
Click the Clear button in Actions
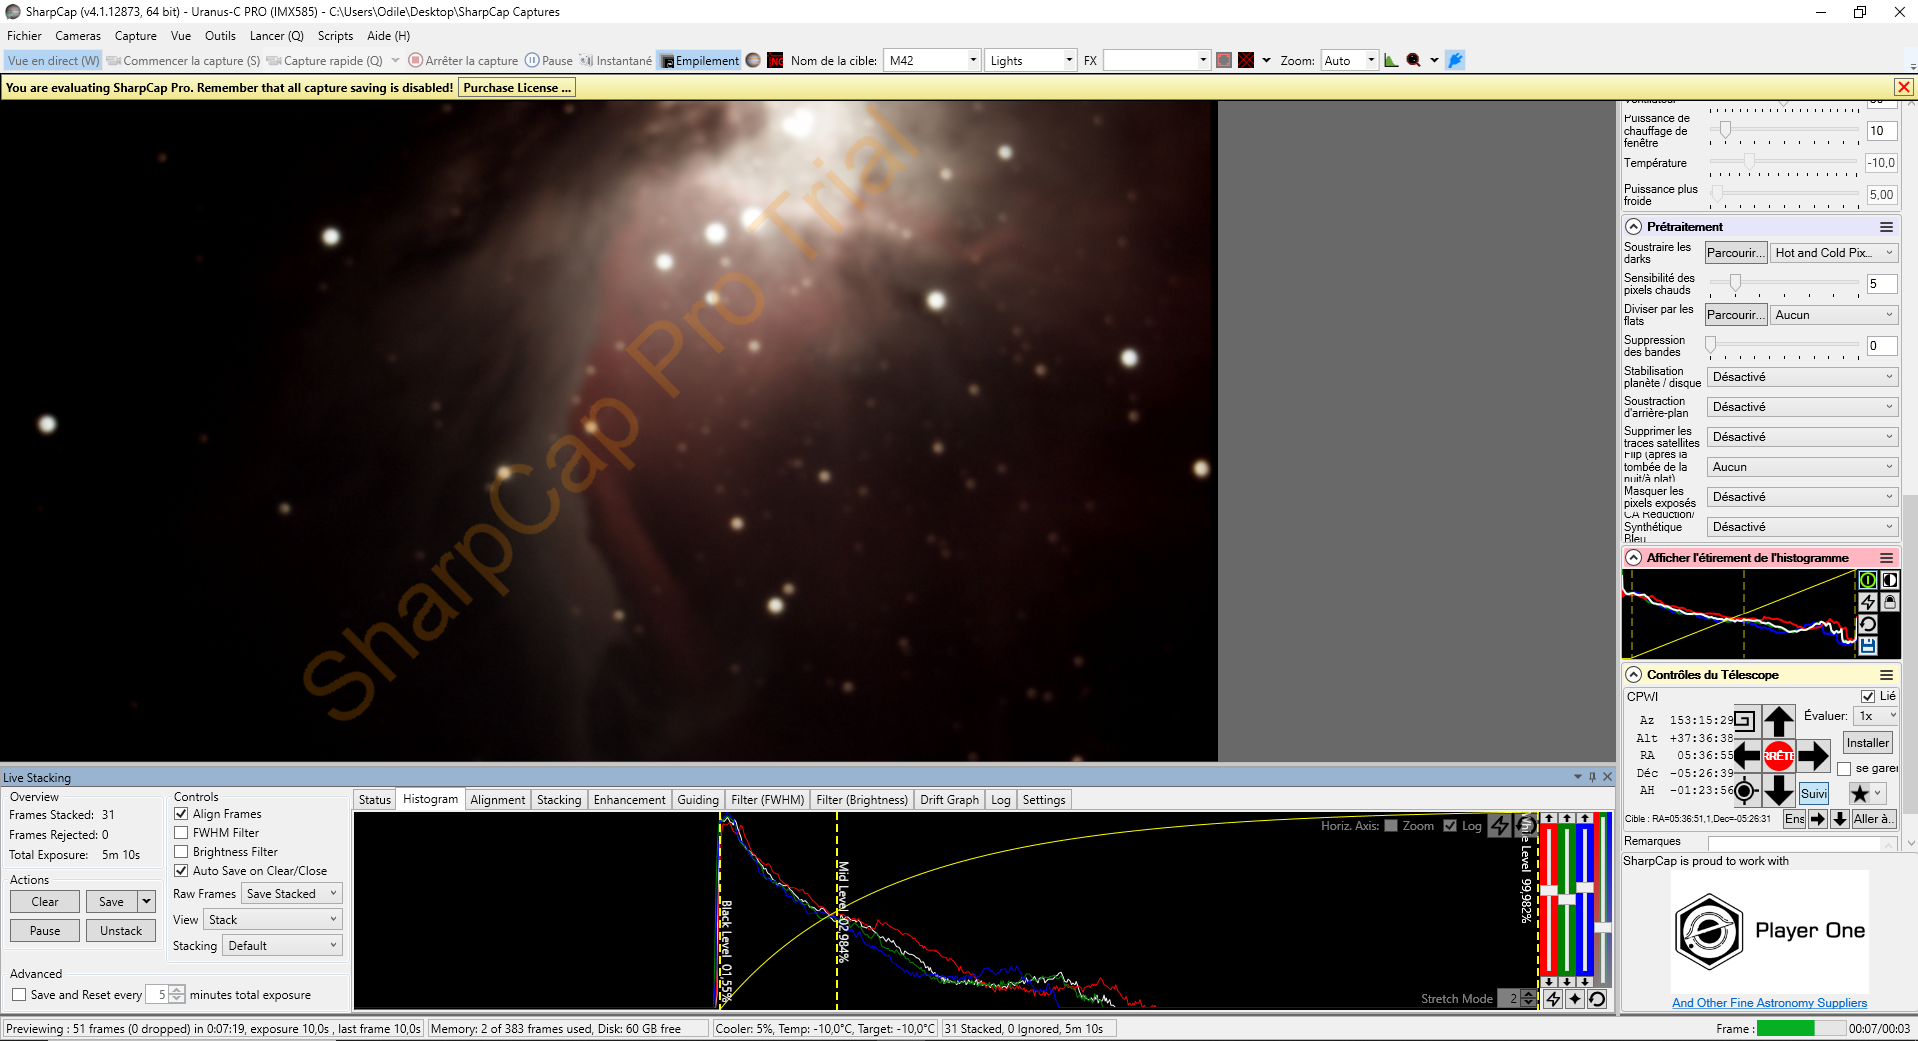coord(45,902)
